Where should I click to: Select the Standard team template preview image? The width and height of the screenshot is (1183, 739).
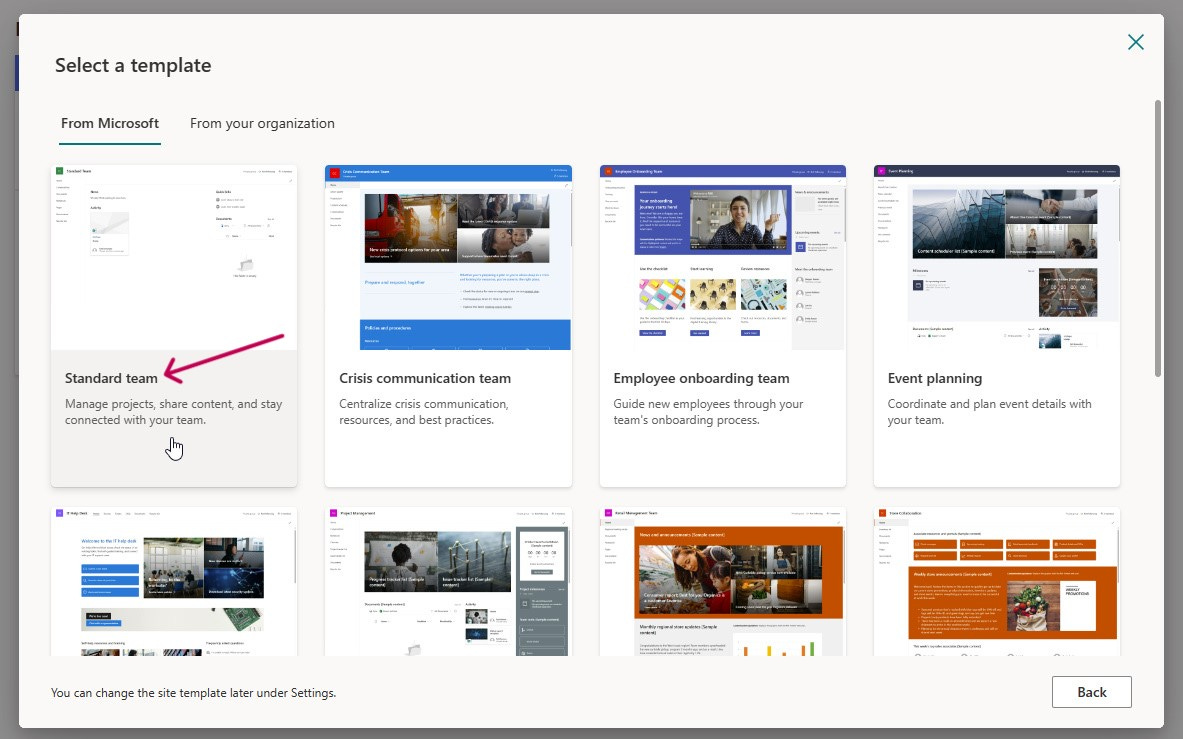174,257
